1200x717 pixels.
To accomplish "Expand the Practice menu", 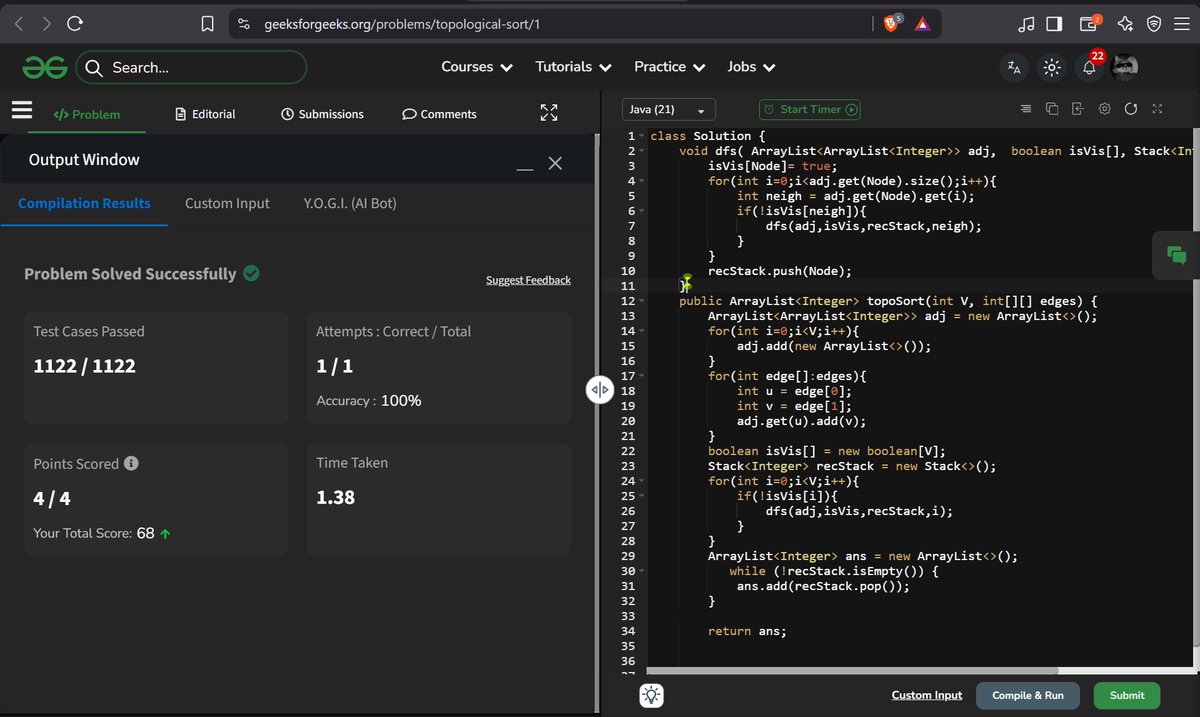I will [x=670, y=67].
